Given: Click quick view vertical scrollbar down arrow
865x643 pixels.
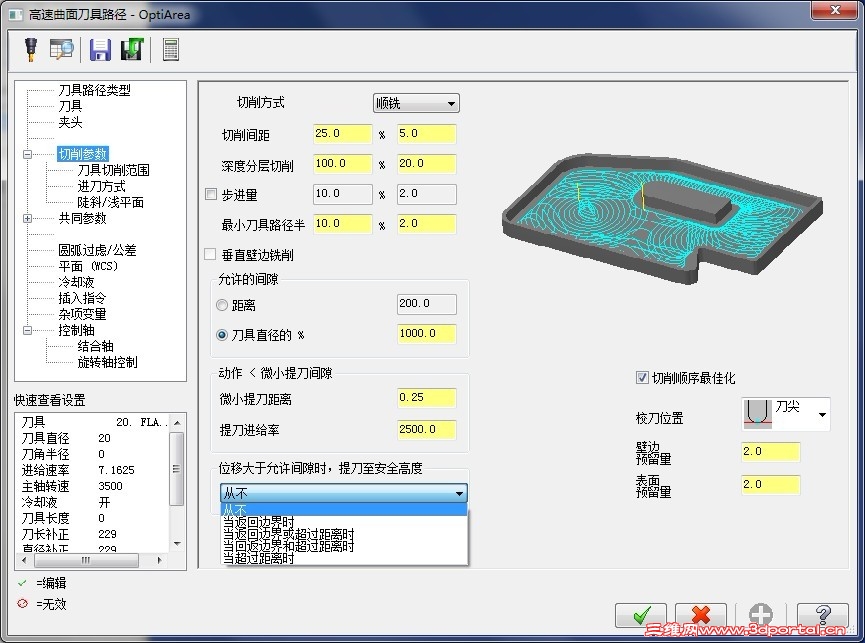Looking at the screenshot, I should [x=177, y=543].
